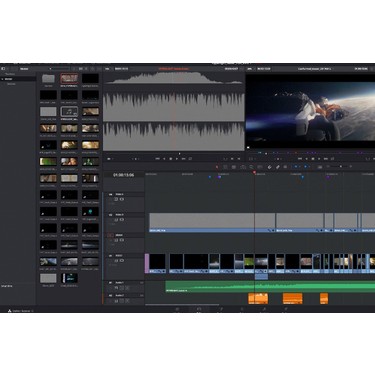The width and height of the screenshot is (375, 375).
Task: Toggle visibility eye of Video 2 track
Action: (122, 240)
